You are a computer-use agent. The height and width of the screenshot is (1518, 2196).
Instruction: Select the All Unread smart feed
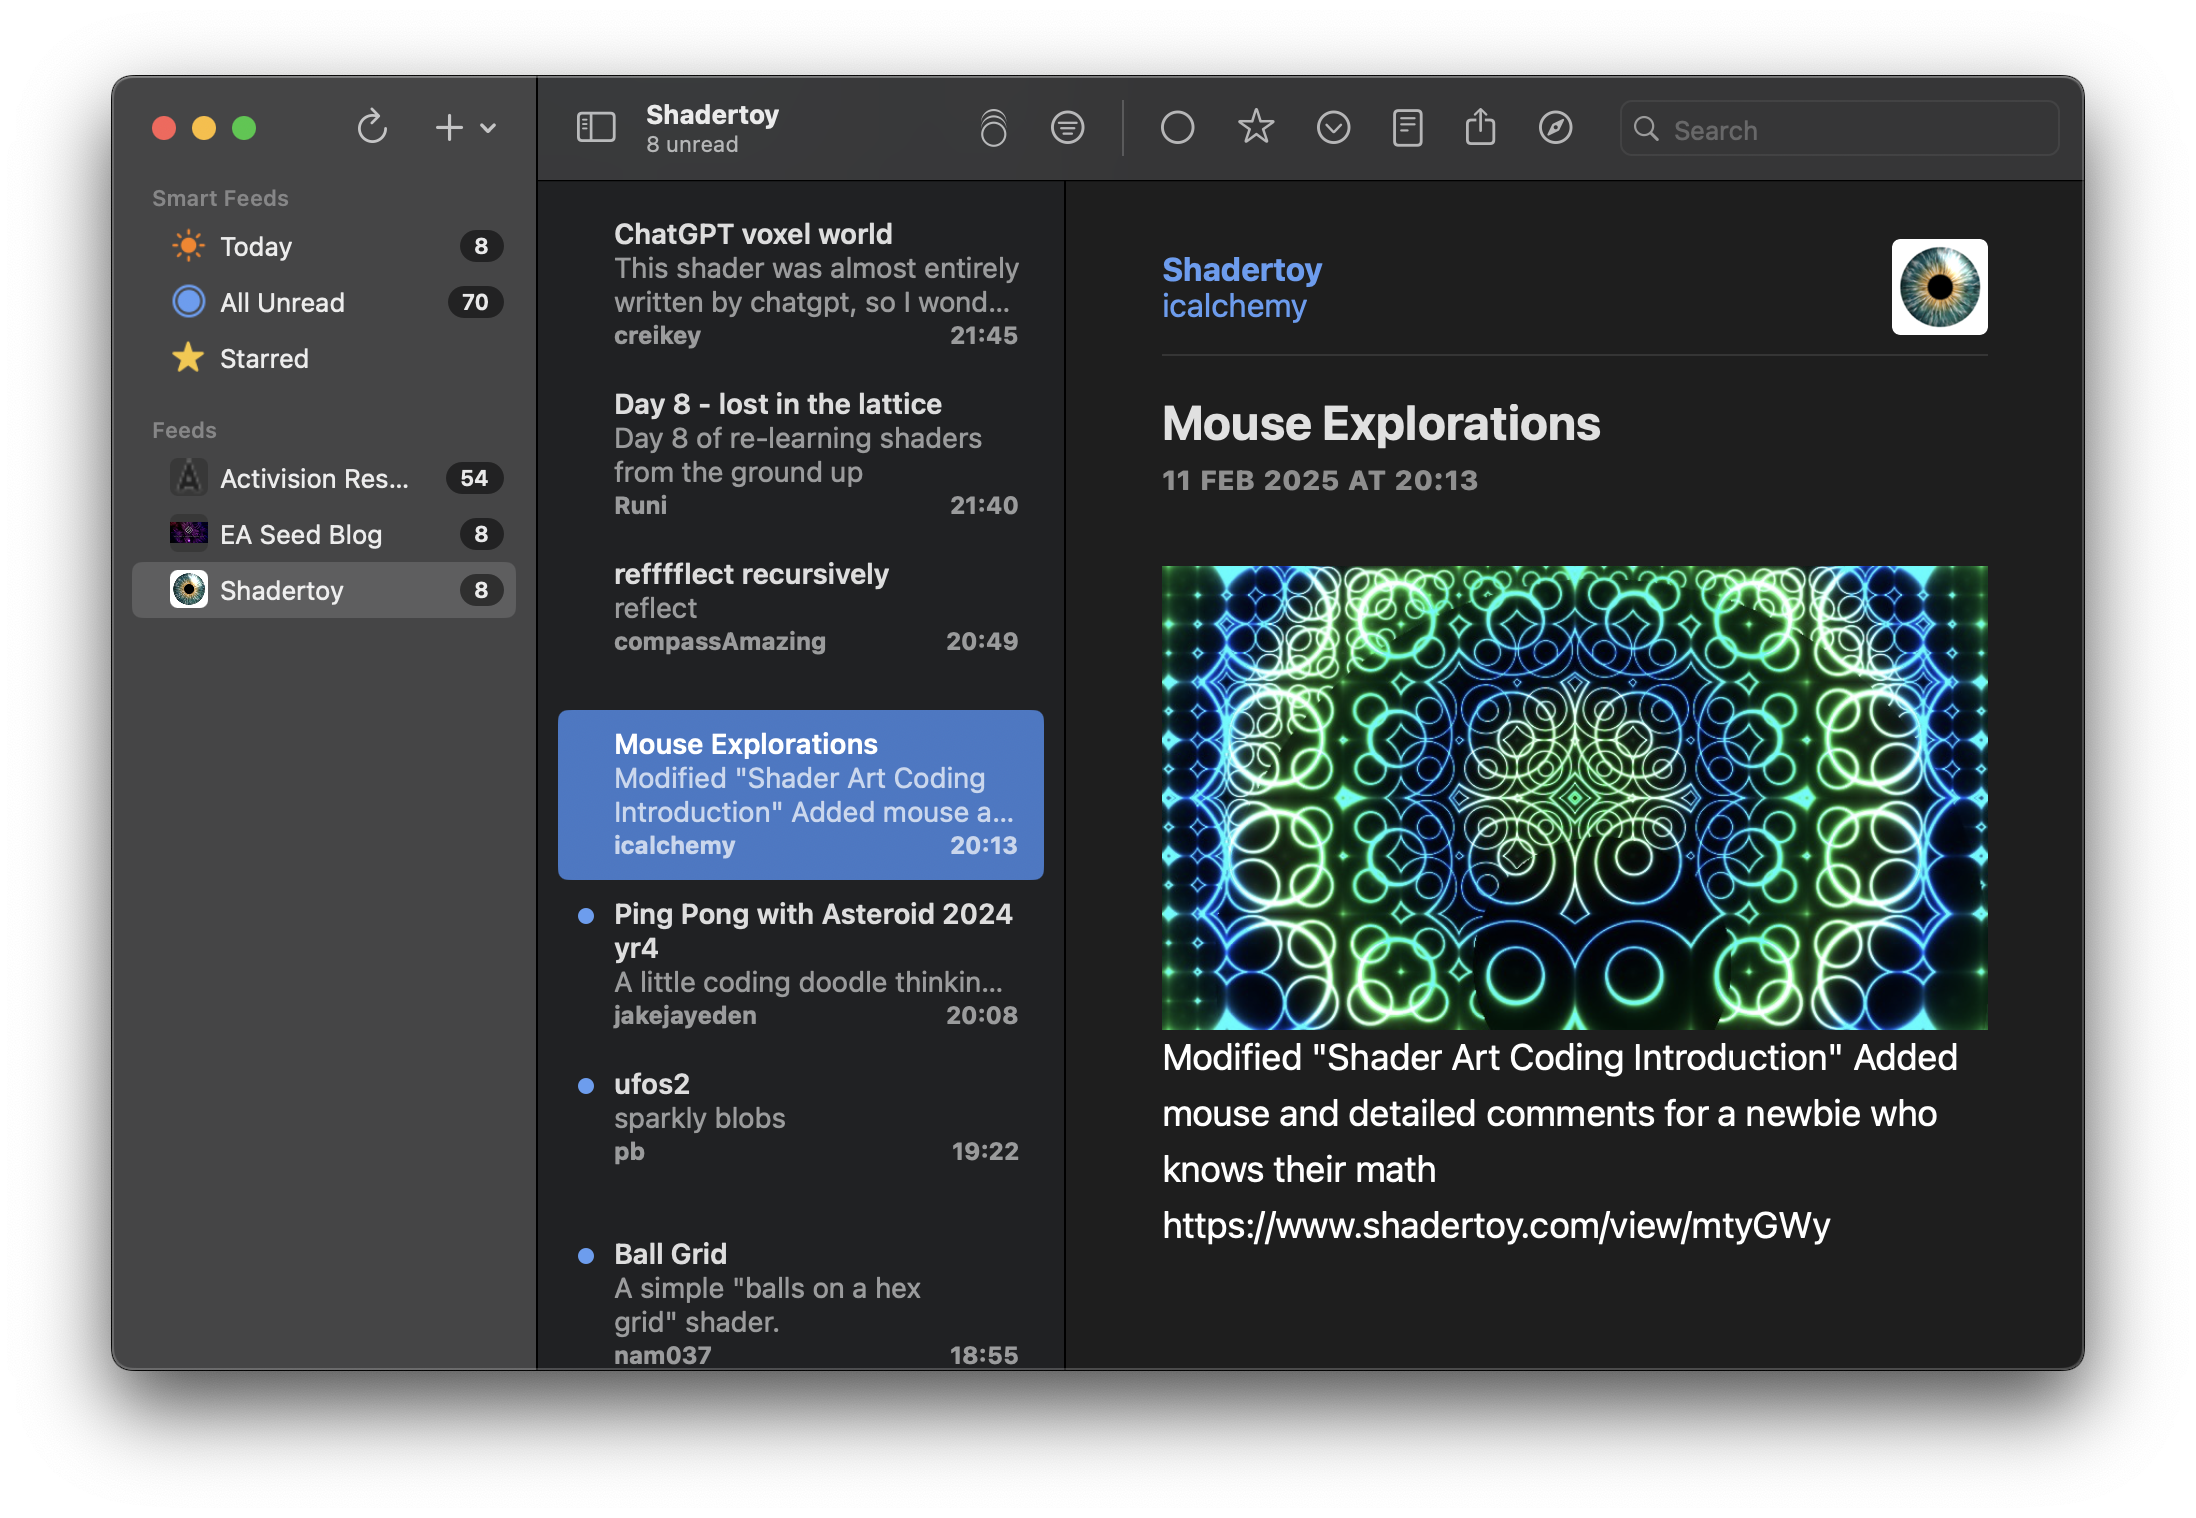tap(324, 302)
